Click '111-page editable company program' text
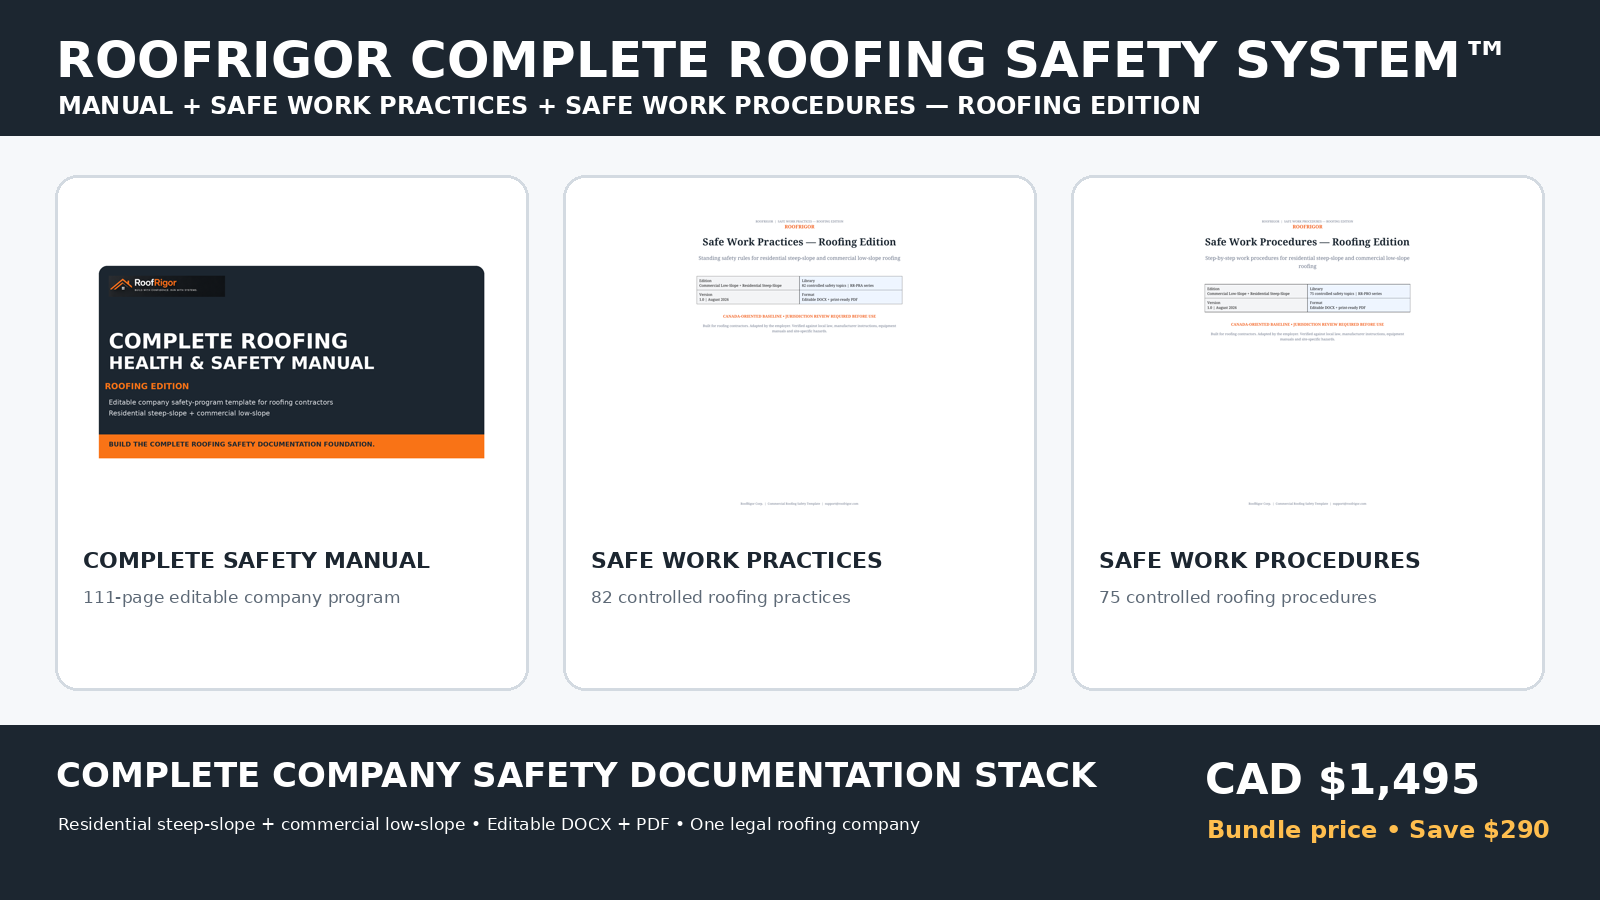This screenshot has width=1600, height=900. click(241, 598)
